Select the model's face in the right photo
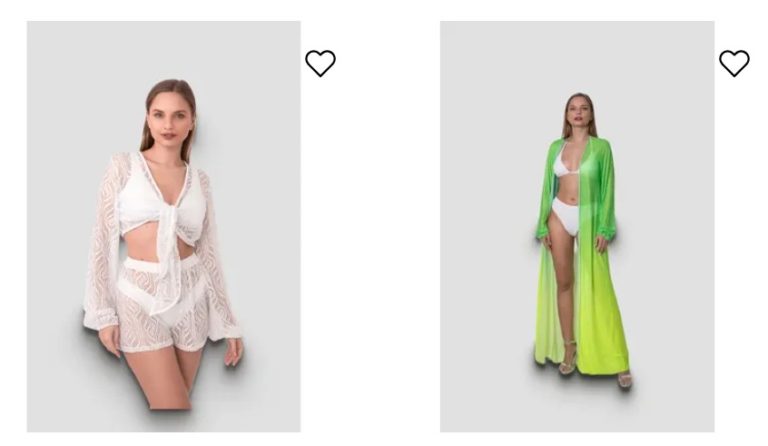 pos(579,114)
